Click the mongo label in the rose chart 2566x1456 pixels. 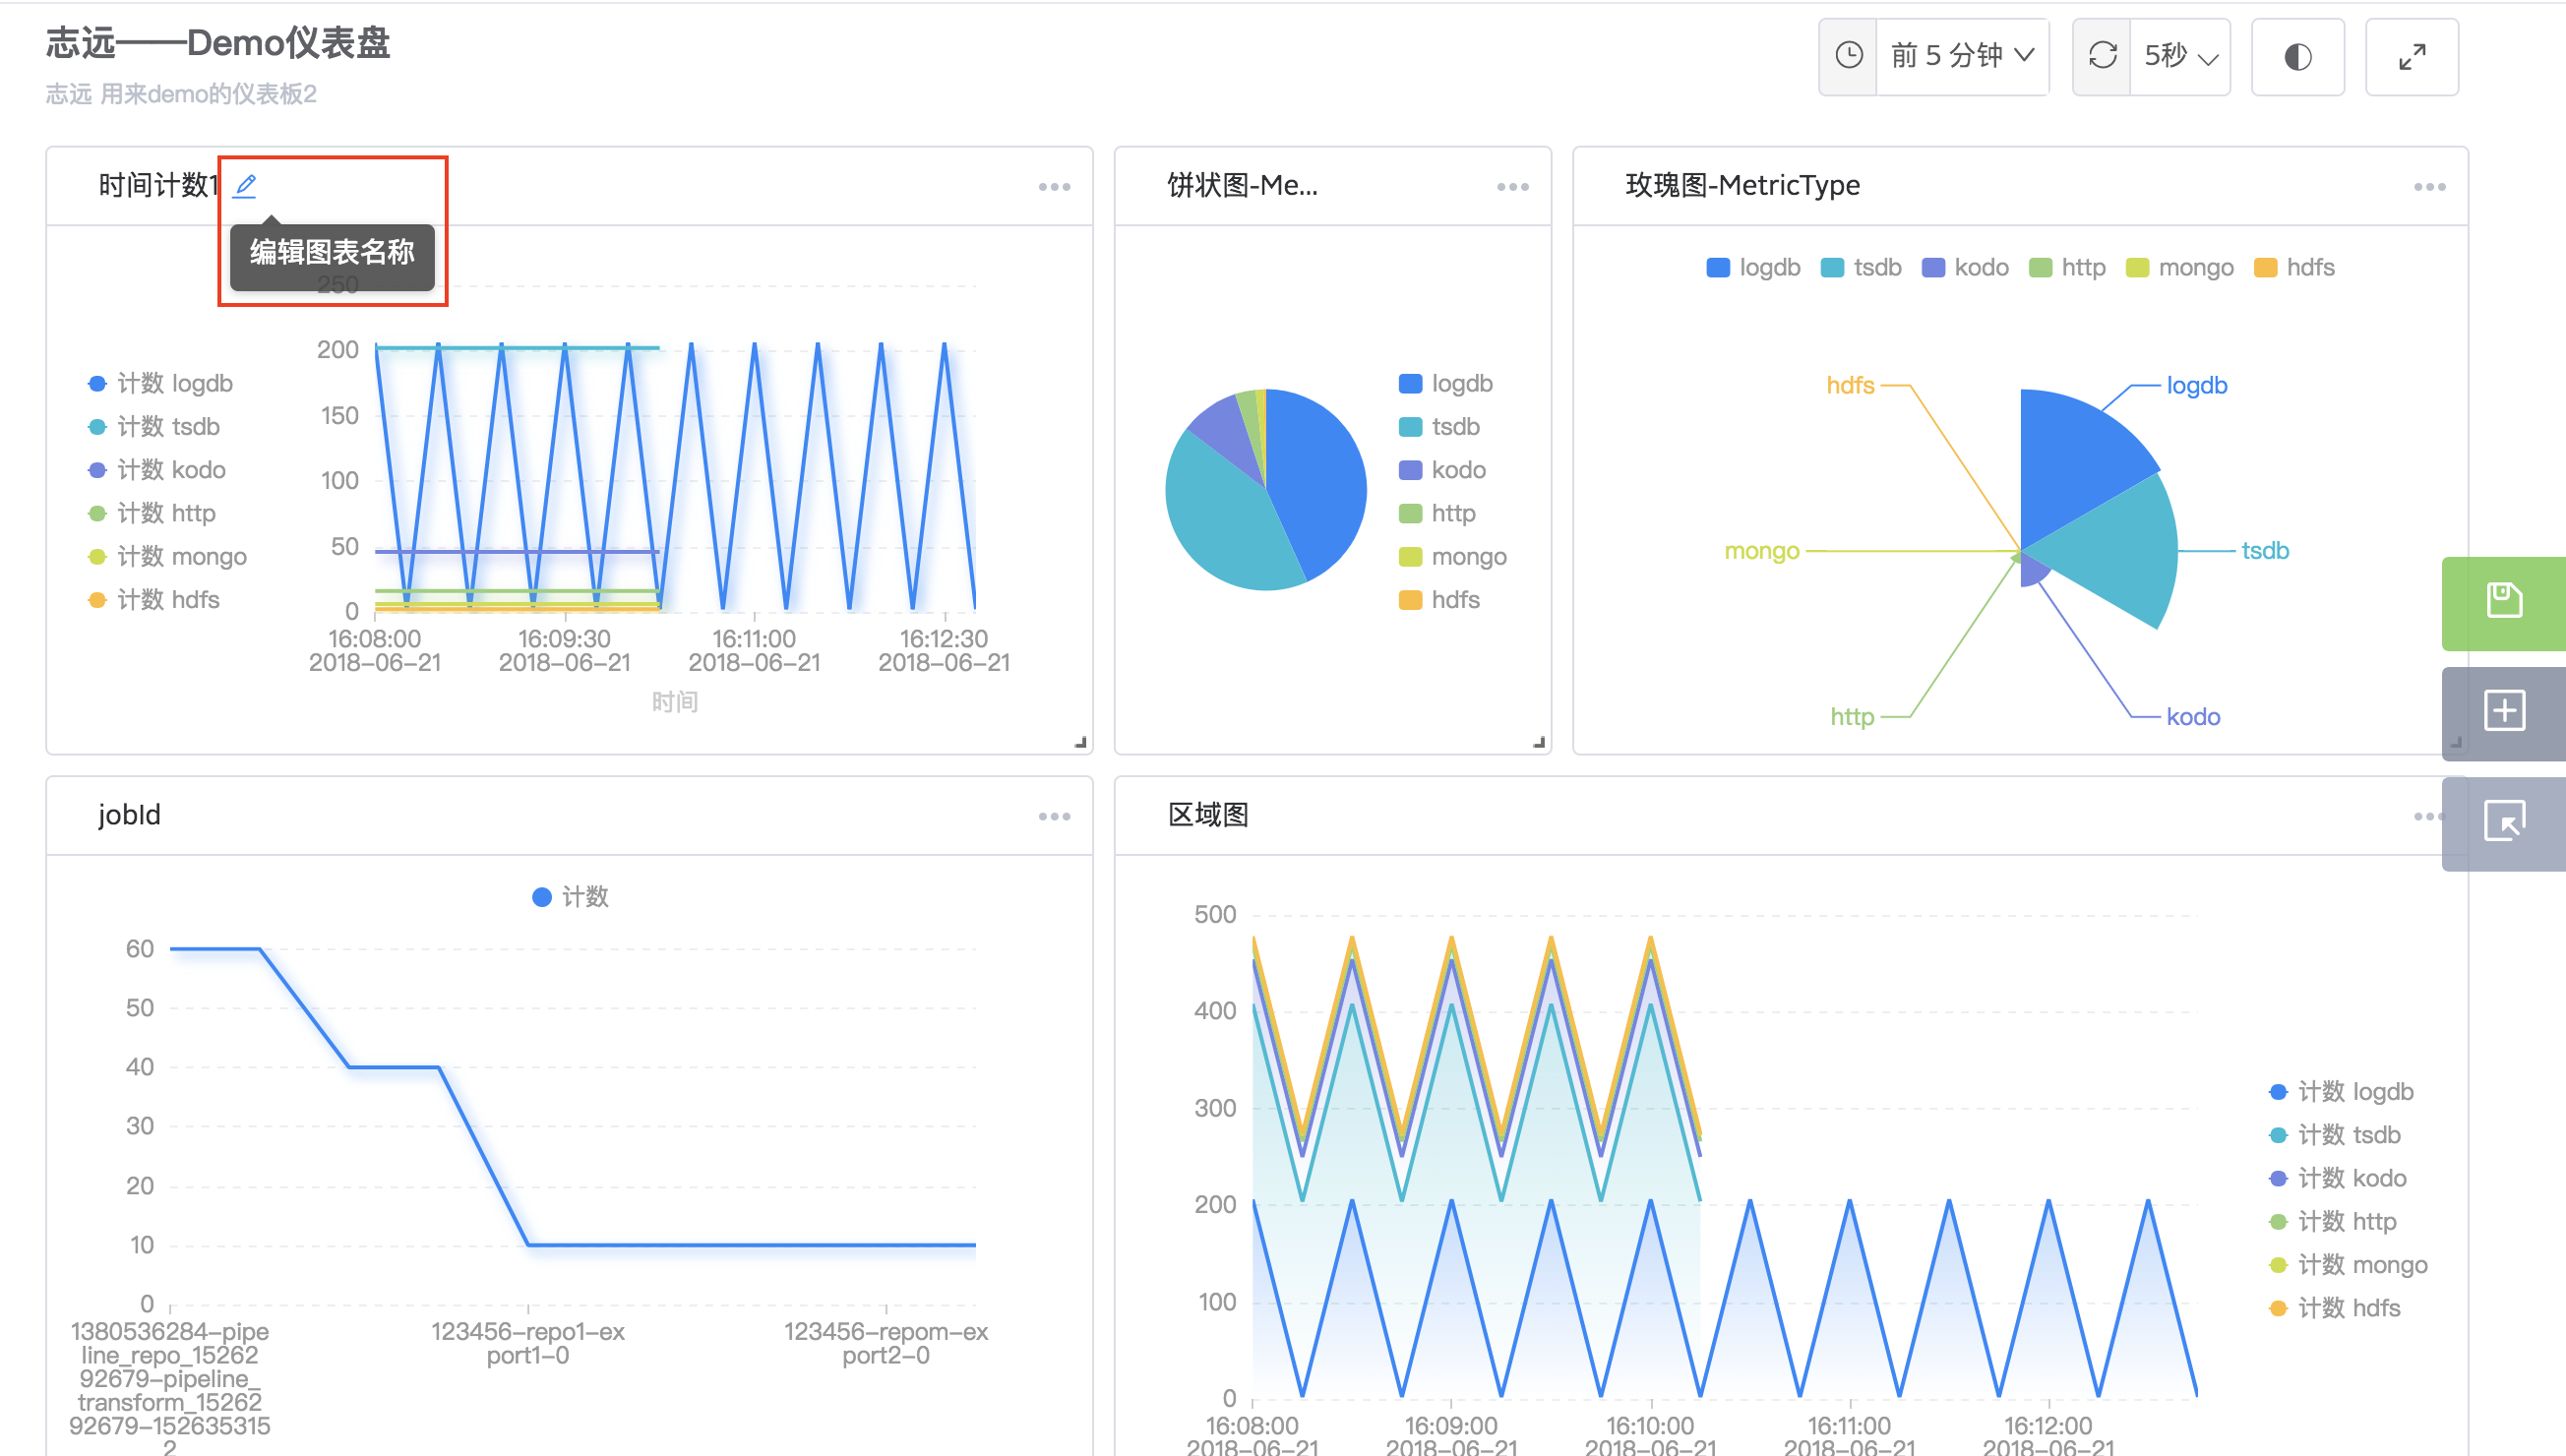(x=1761, y=551)
